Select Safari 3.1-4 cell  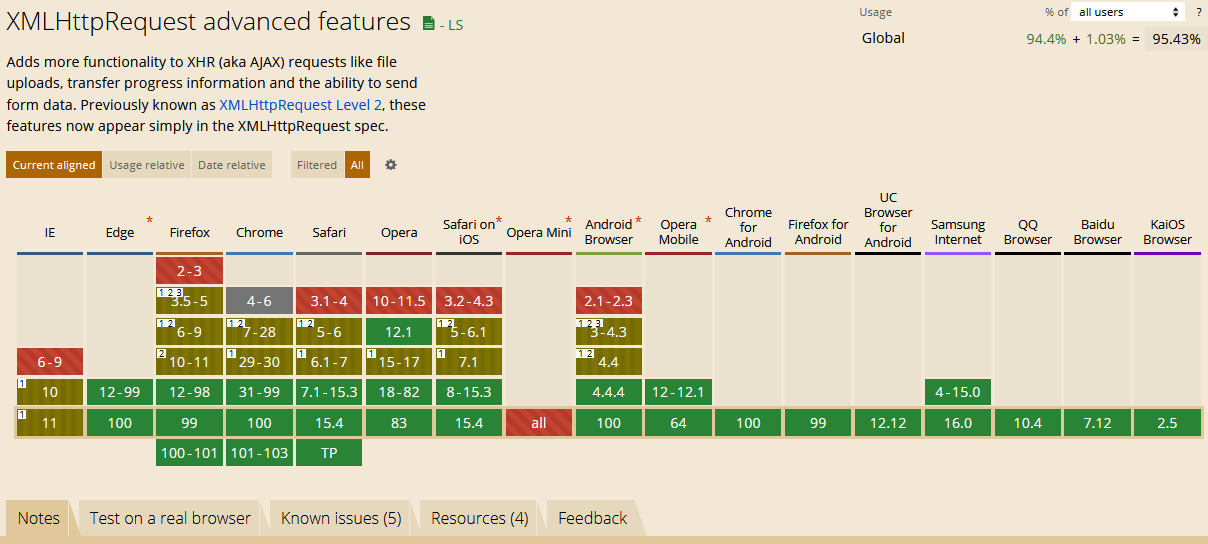click(x=329, y=301)
